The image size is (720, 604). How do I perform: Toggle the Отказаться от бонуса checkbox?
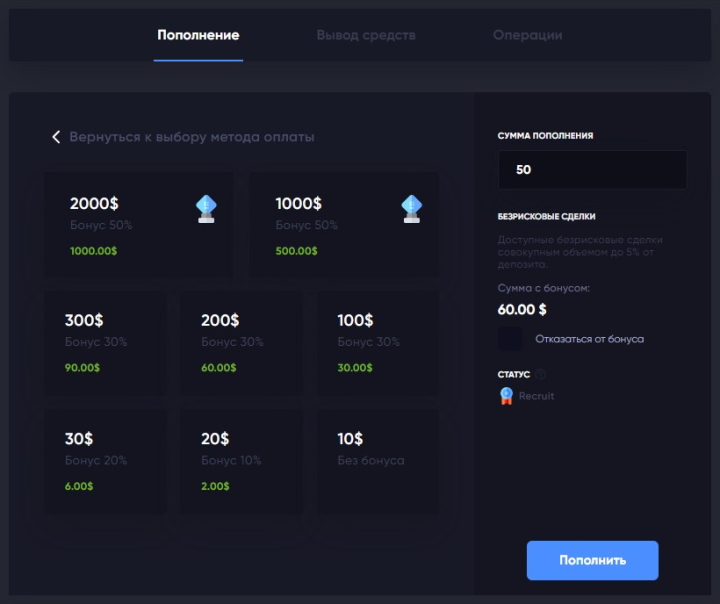point(510,339)
